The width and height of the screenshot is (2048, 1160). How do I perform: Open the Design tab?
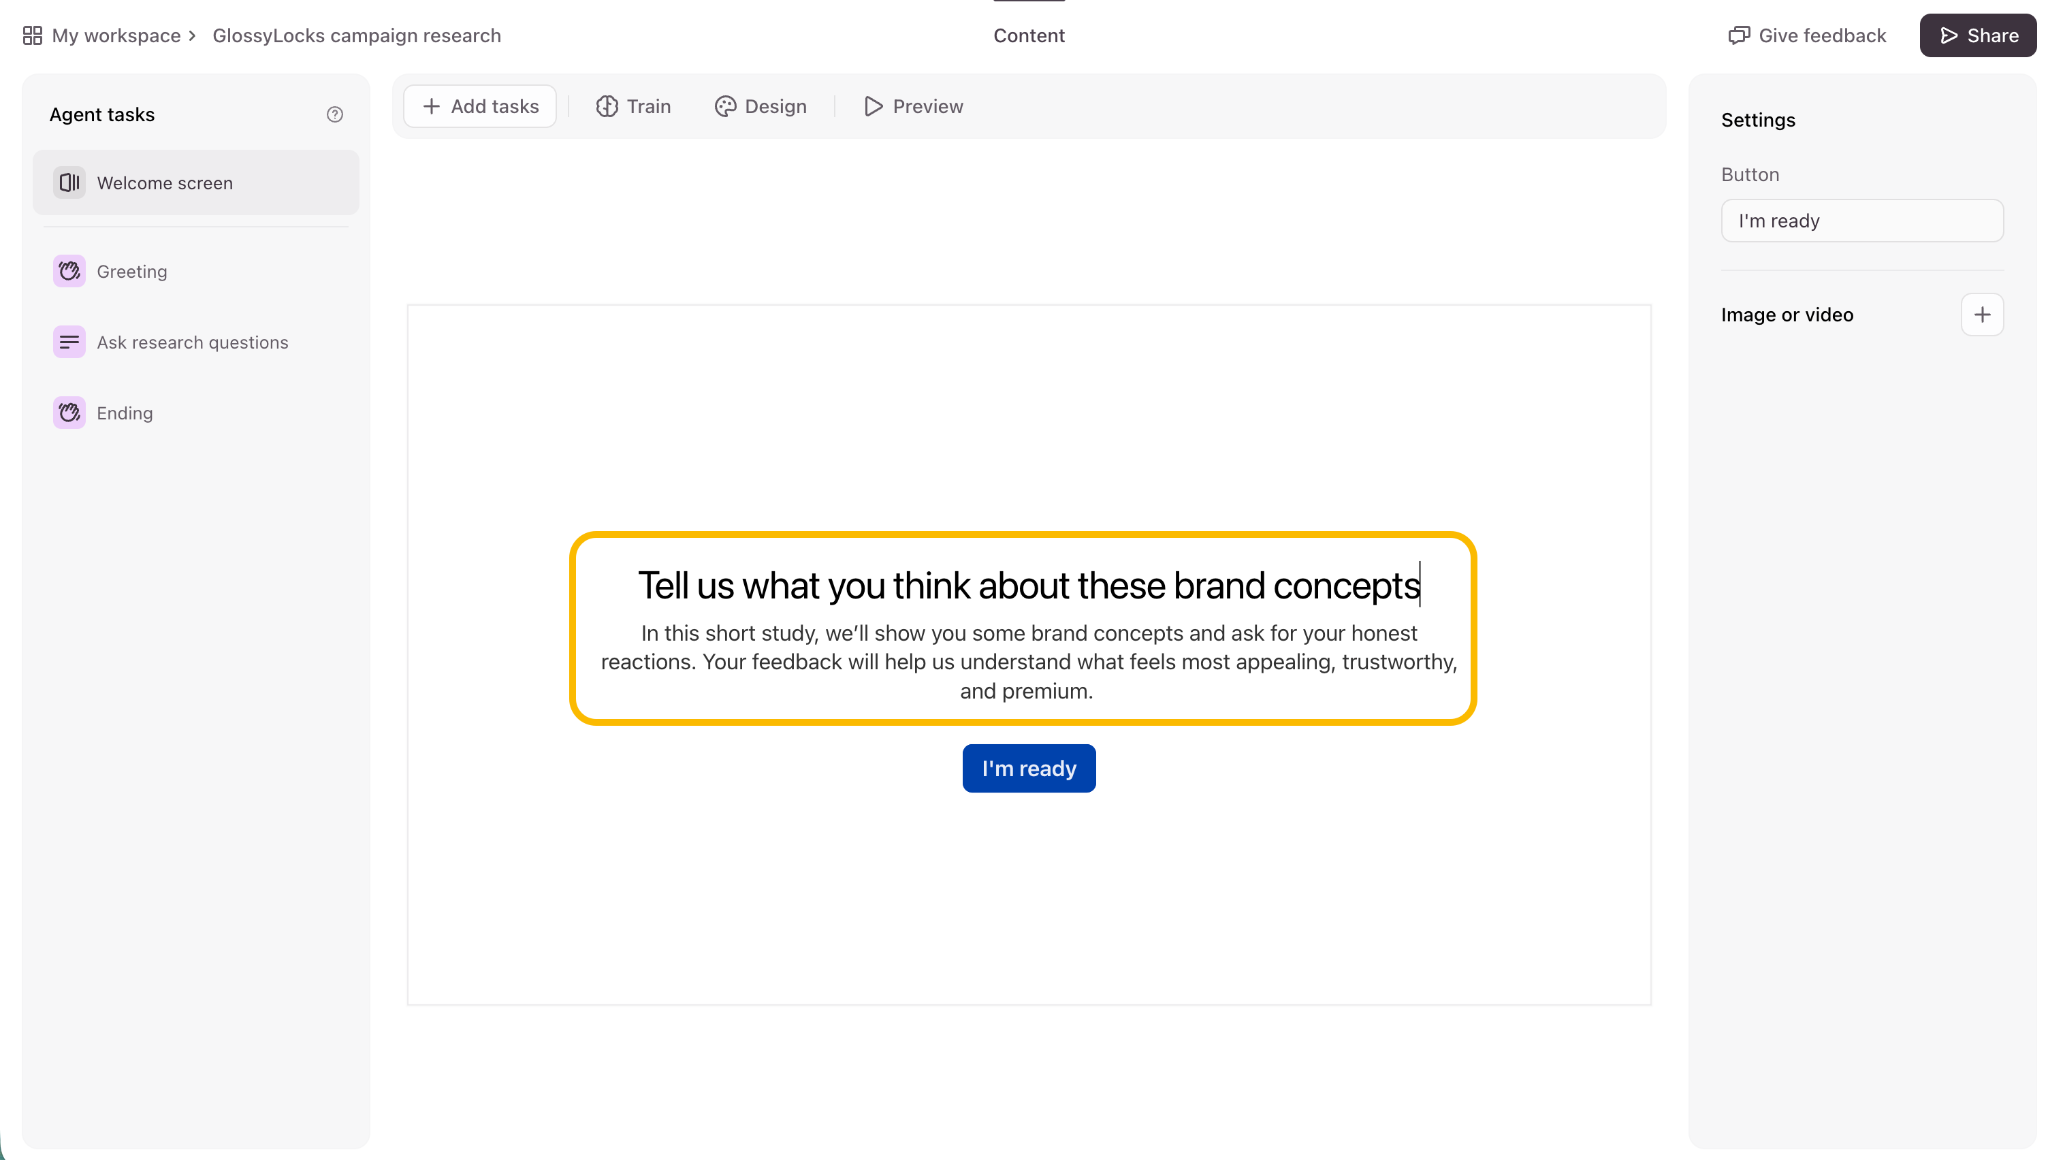point(761,106)
